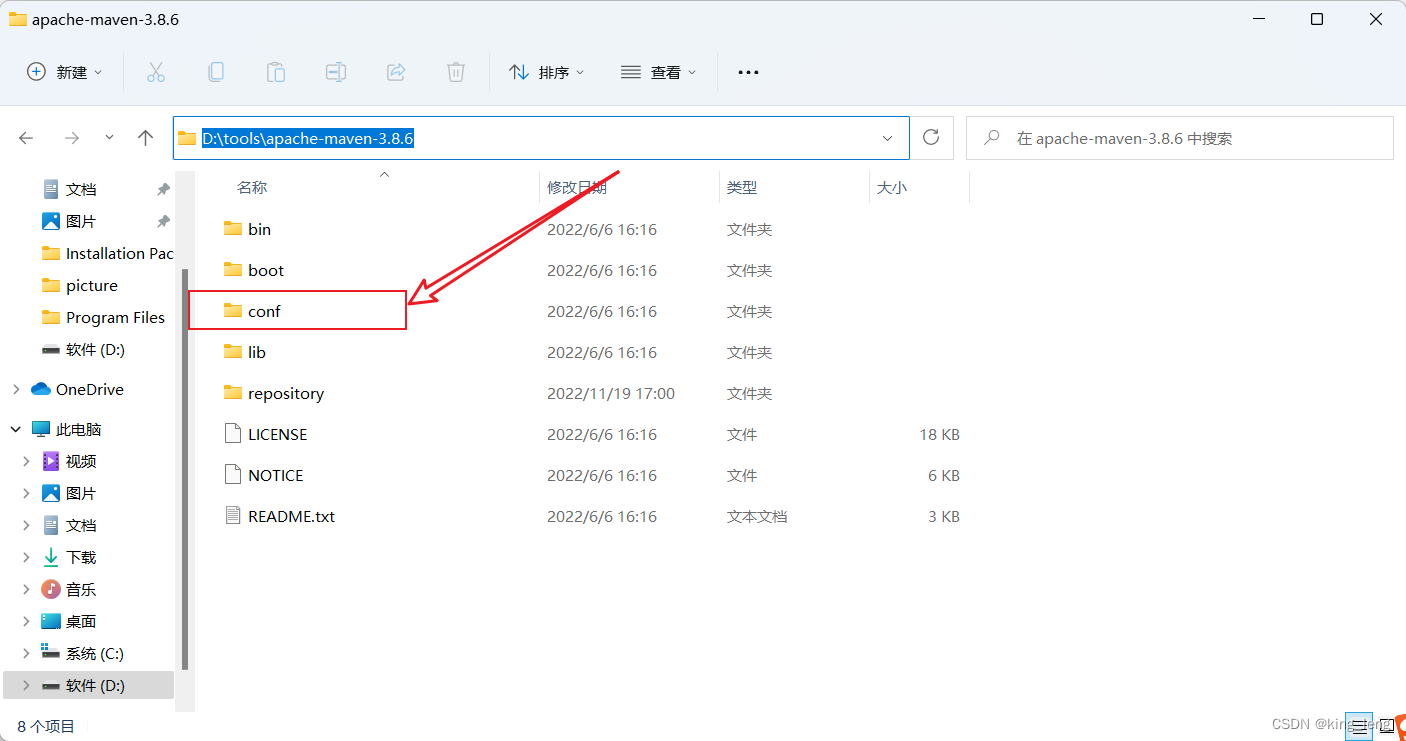Expand the 软件 (D:) drive node under 此电脑

point(27,685)
